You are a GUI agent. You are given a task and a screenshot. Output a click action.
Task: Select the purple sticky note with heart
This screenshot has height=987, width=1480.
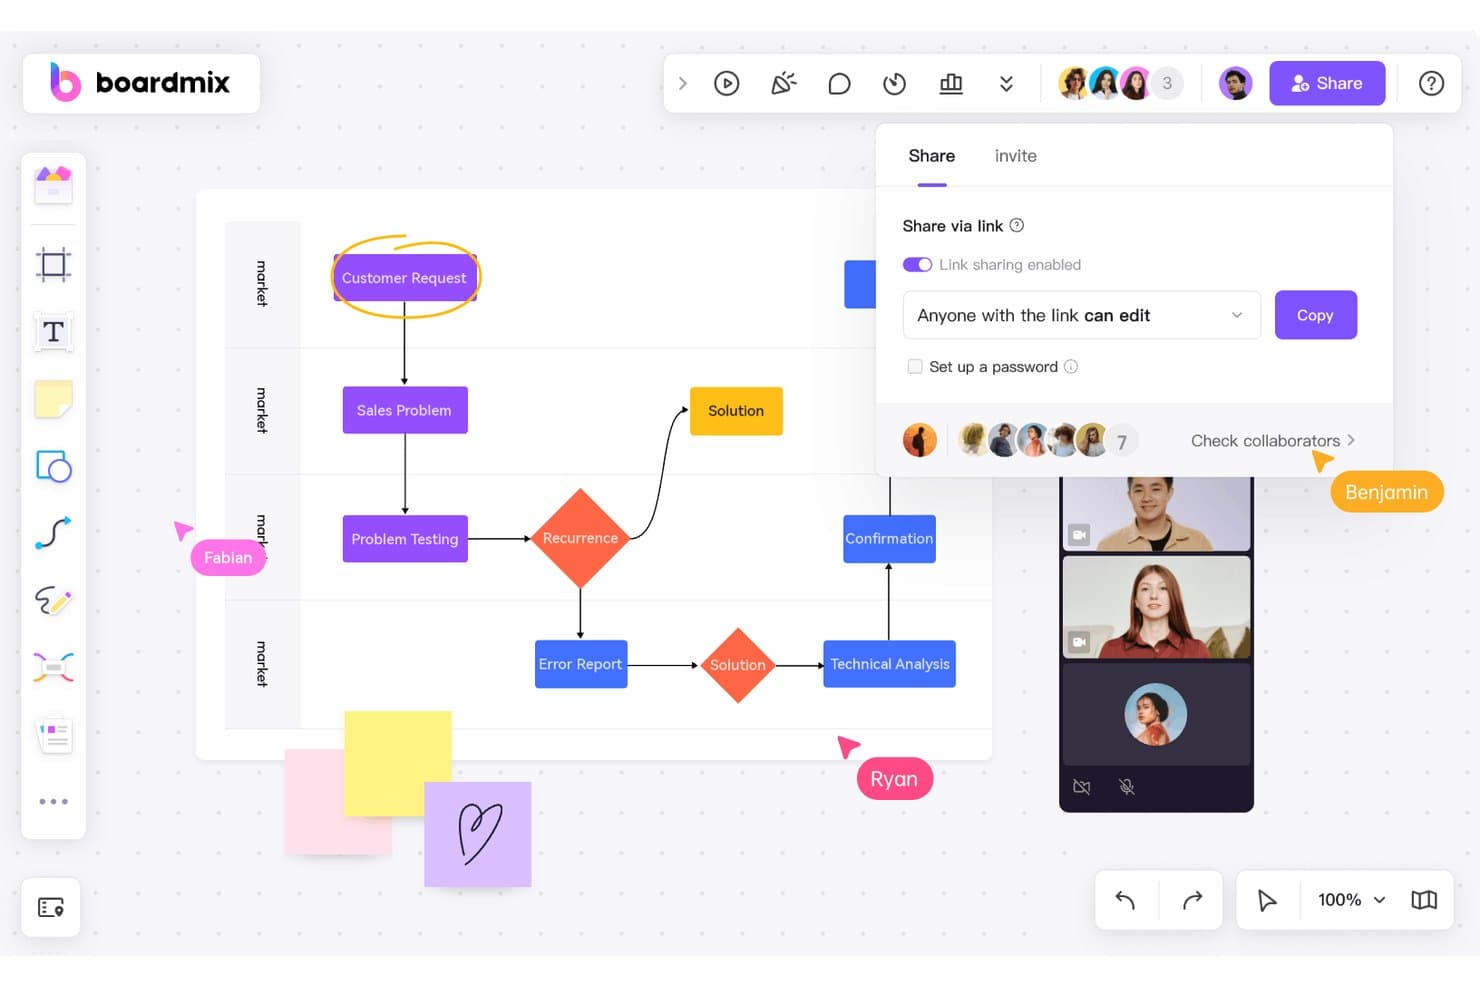478,835
